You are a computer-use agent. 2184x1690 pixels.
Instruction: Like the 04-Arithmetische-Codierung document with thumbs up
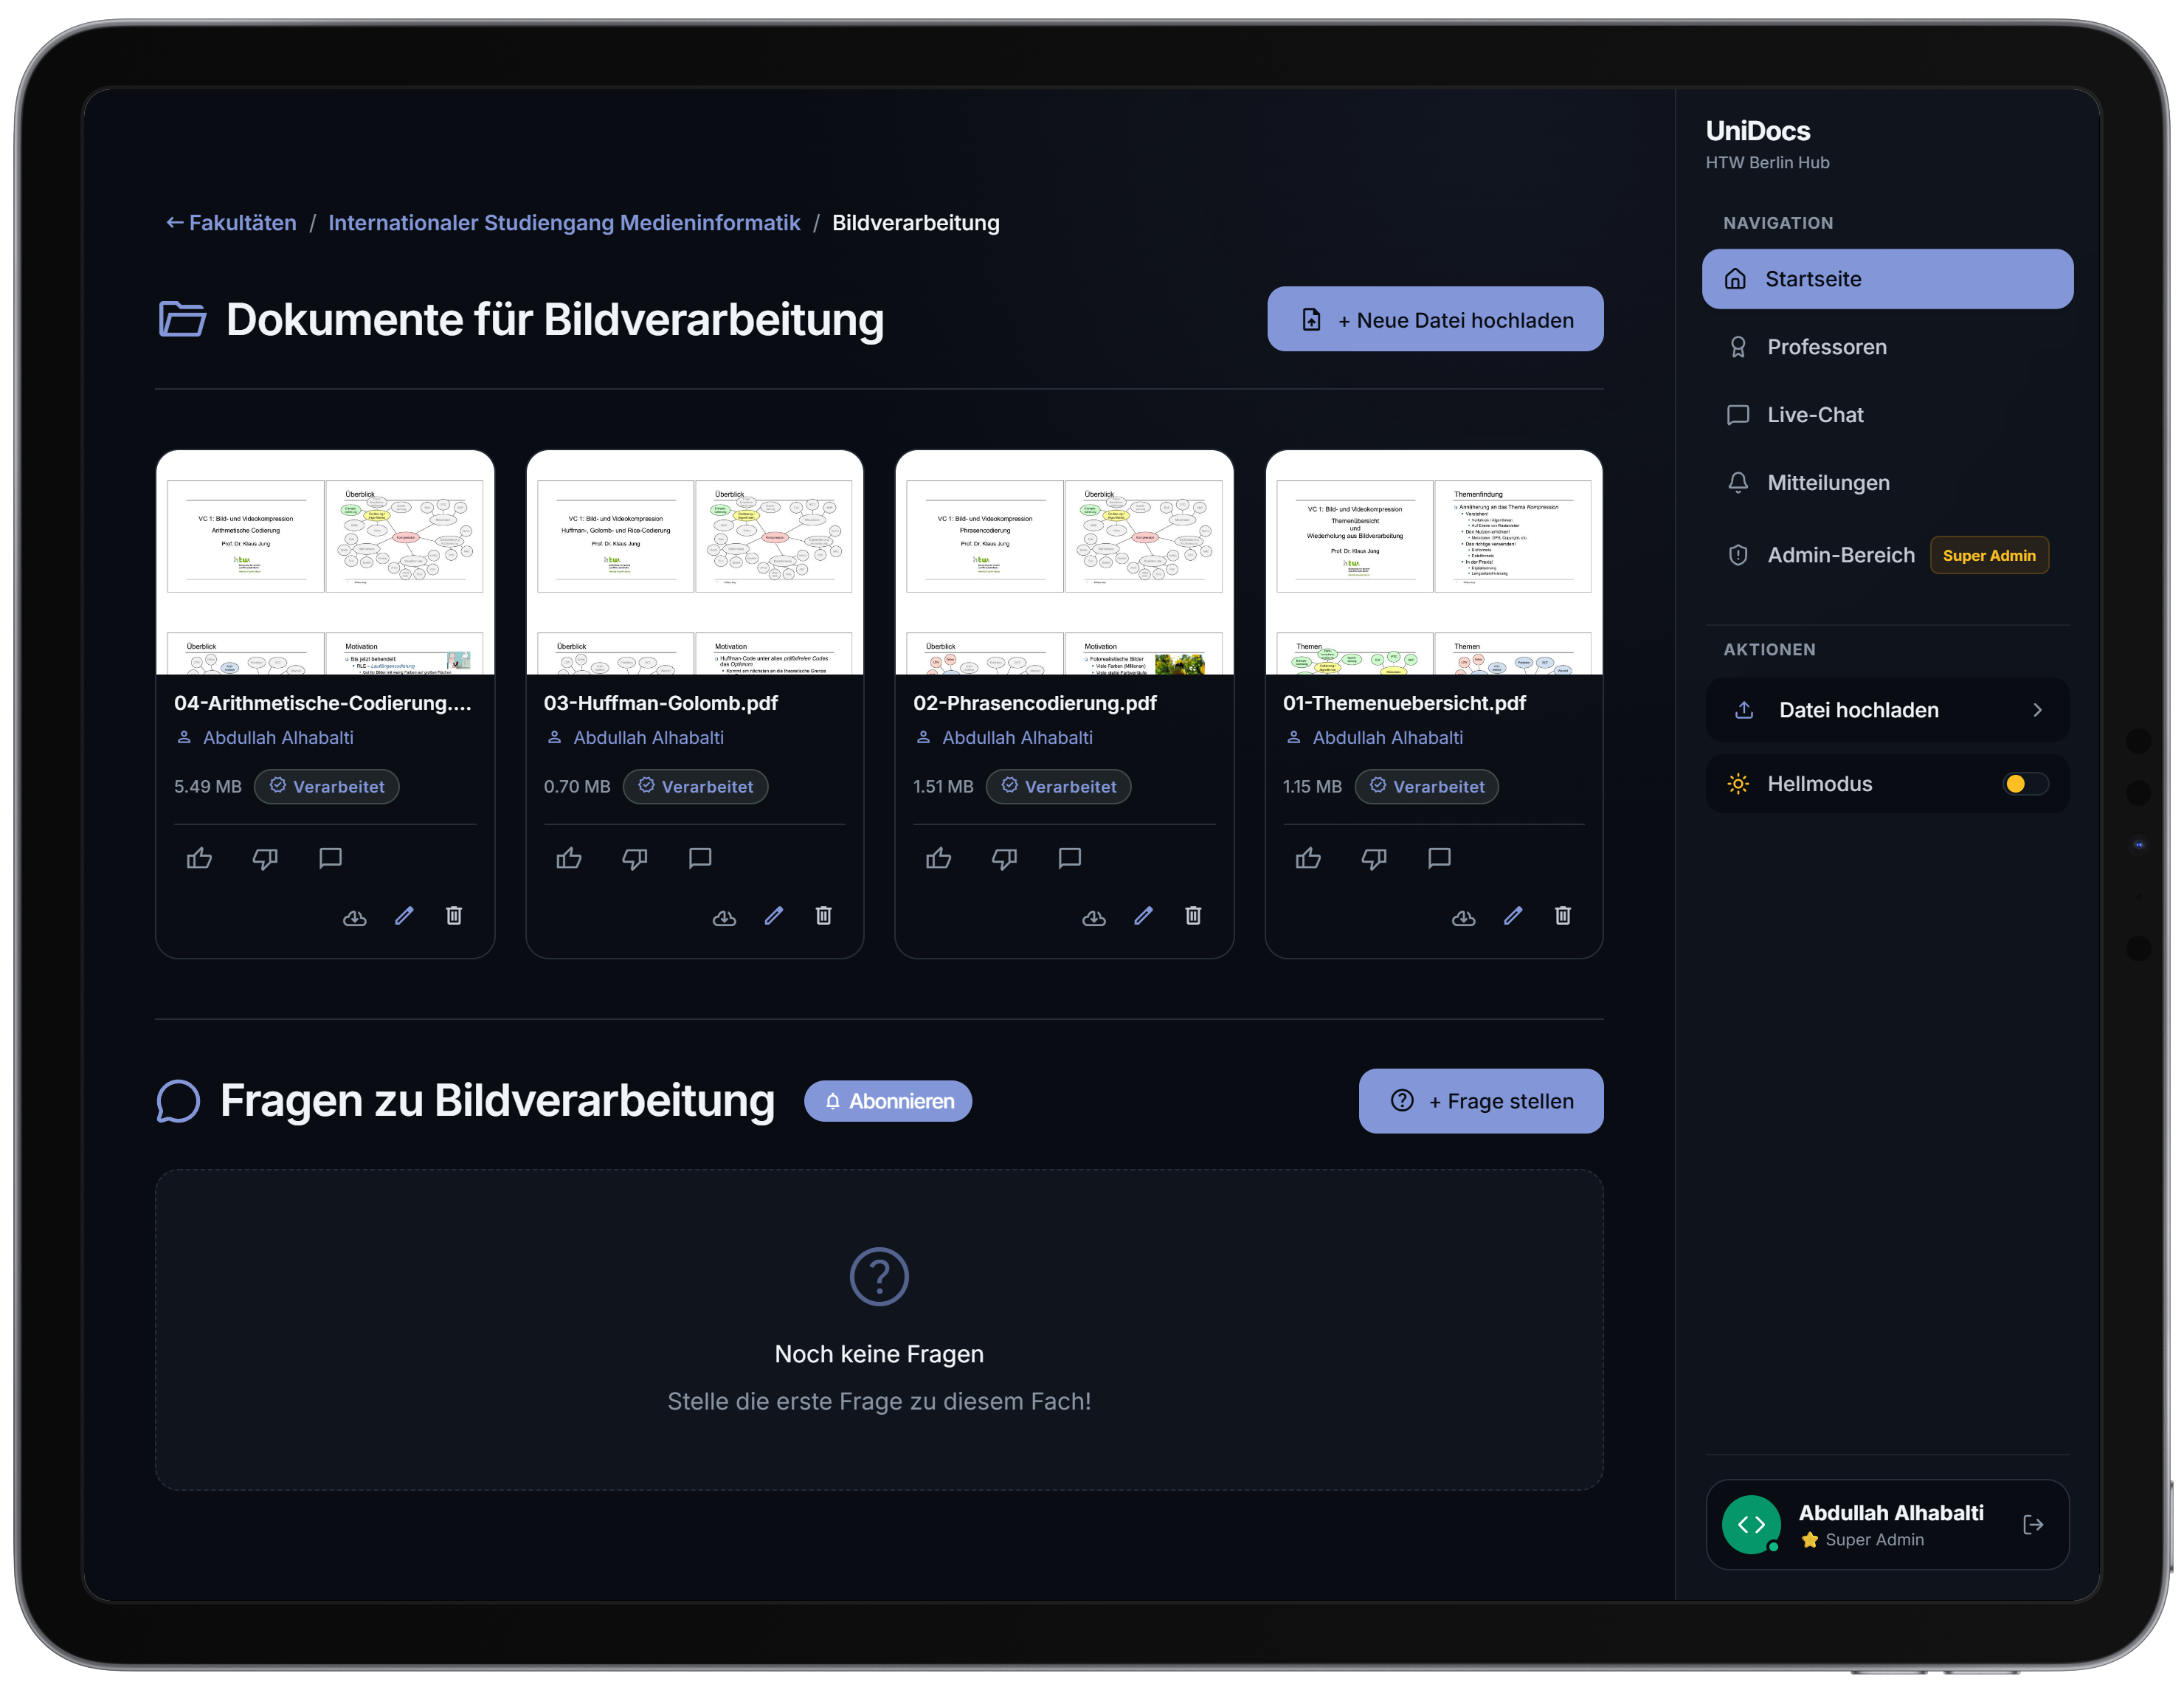(199, 858)
